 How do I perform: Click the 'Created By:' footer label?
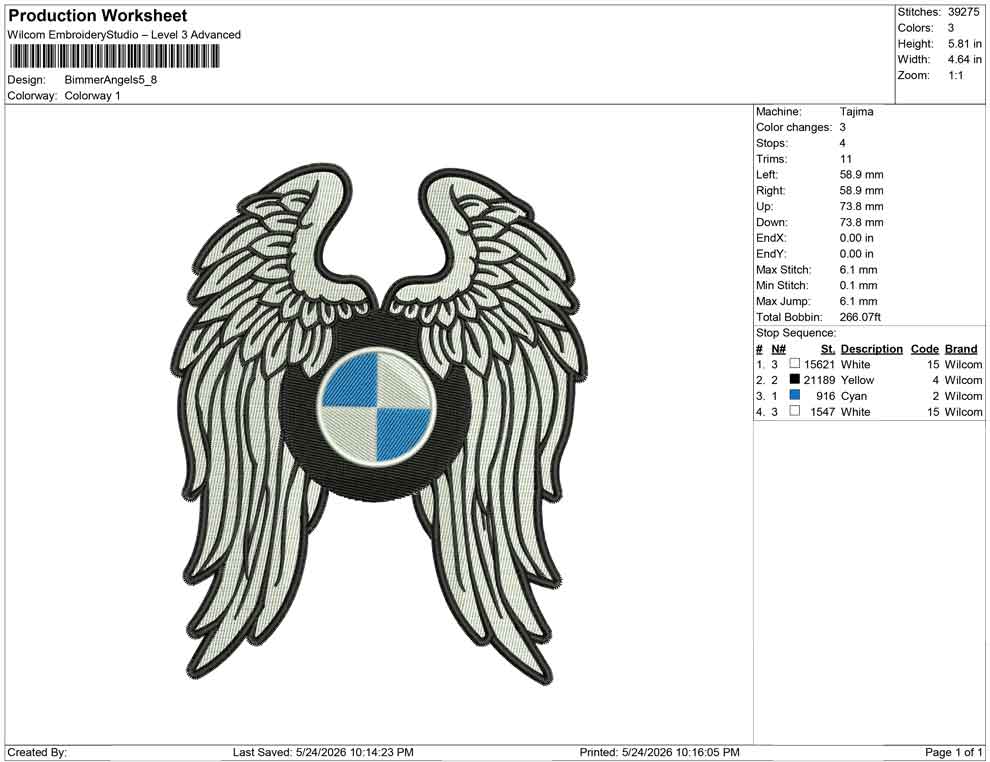(37, 752)
